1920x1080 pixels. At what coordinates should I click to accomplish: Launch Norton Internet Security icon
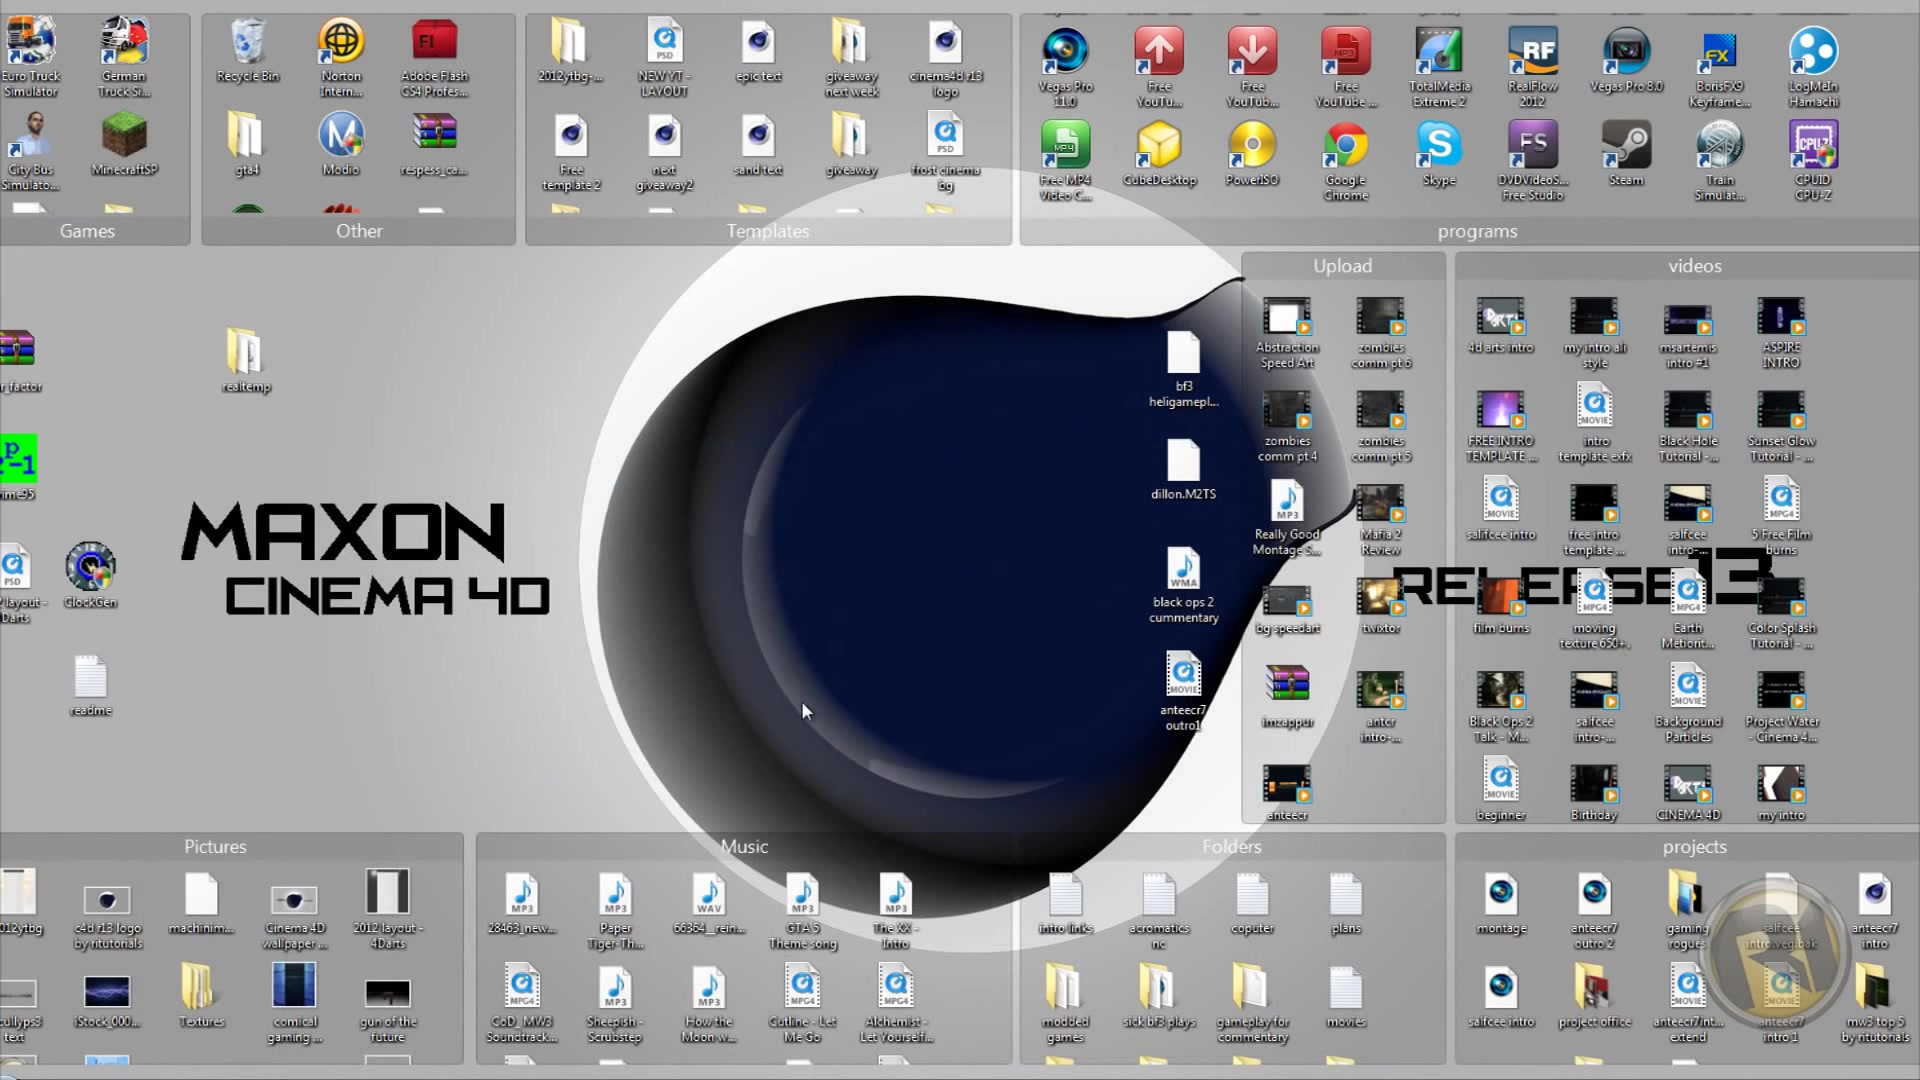[341, 58]
